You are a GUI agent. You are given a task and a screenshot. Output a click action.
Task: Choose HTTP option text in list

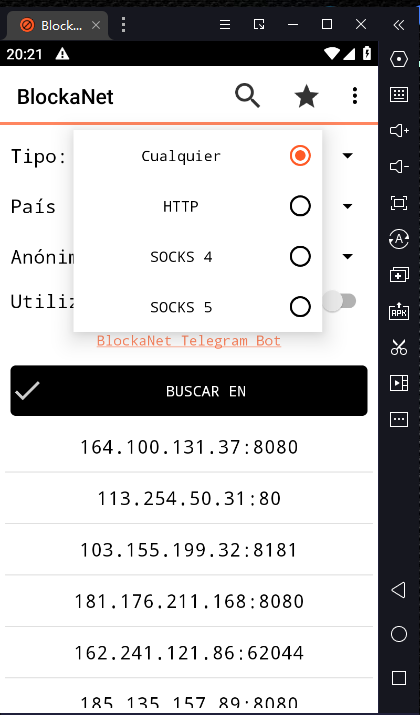pos(181,207)
